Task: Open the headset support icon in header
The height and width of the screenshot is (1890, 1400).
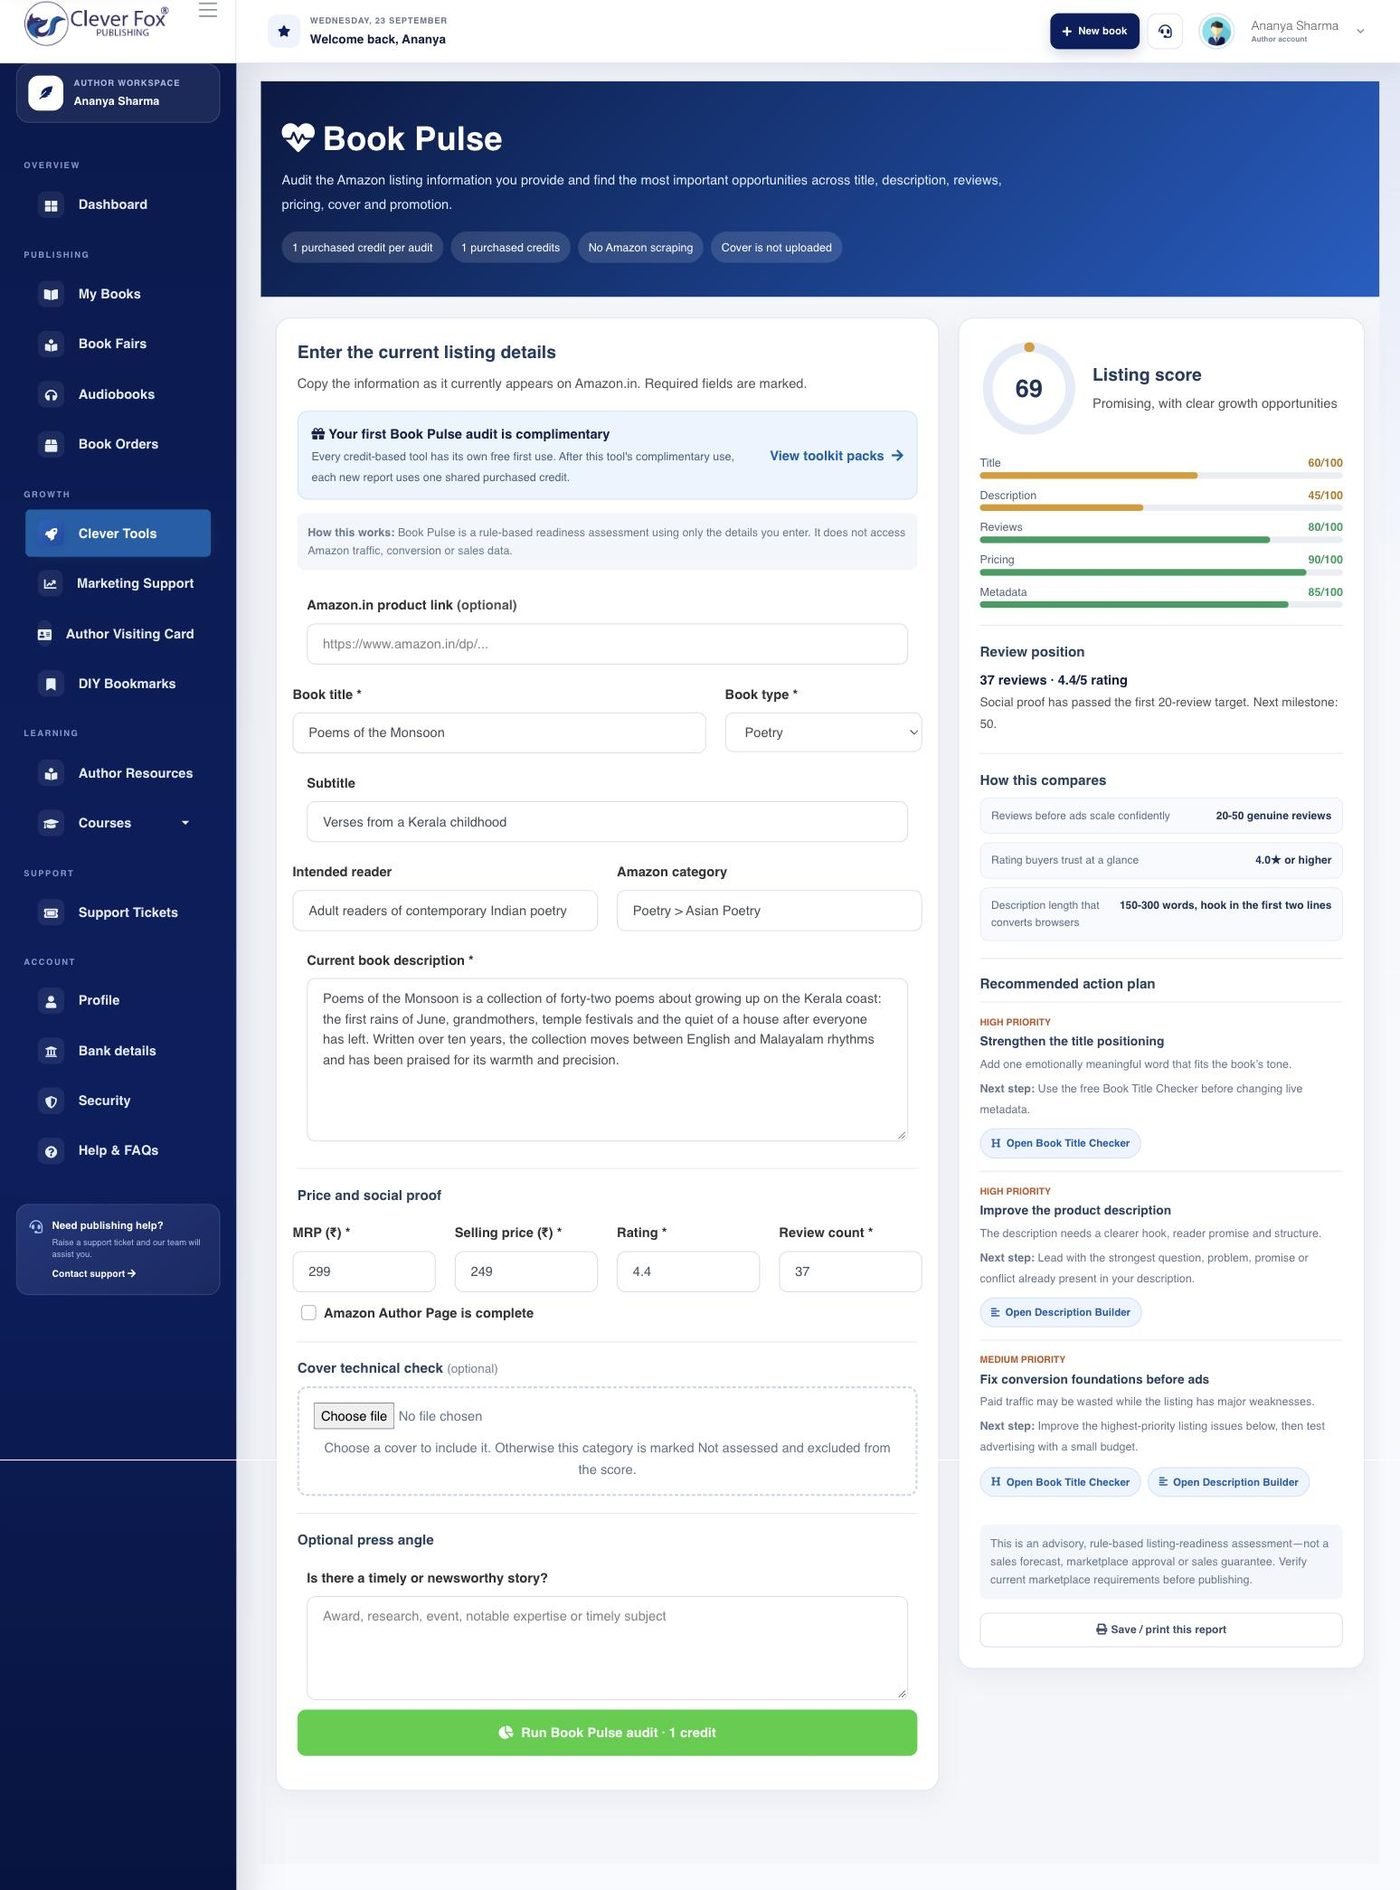Action: [x=1165, y=31]
